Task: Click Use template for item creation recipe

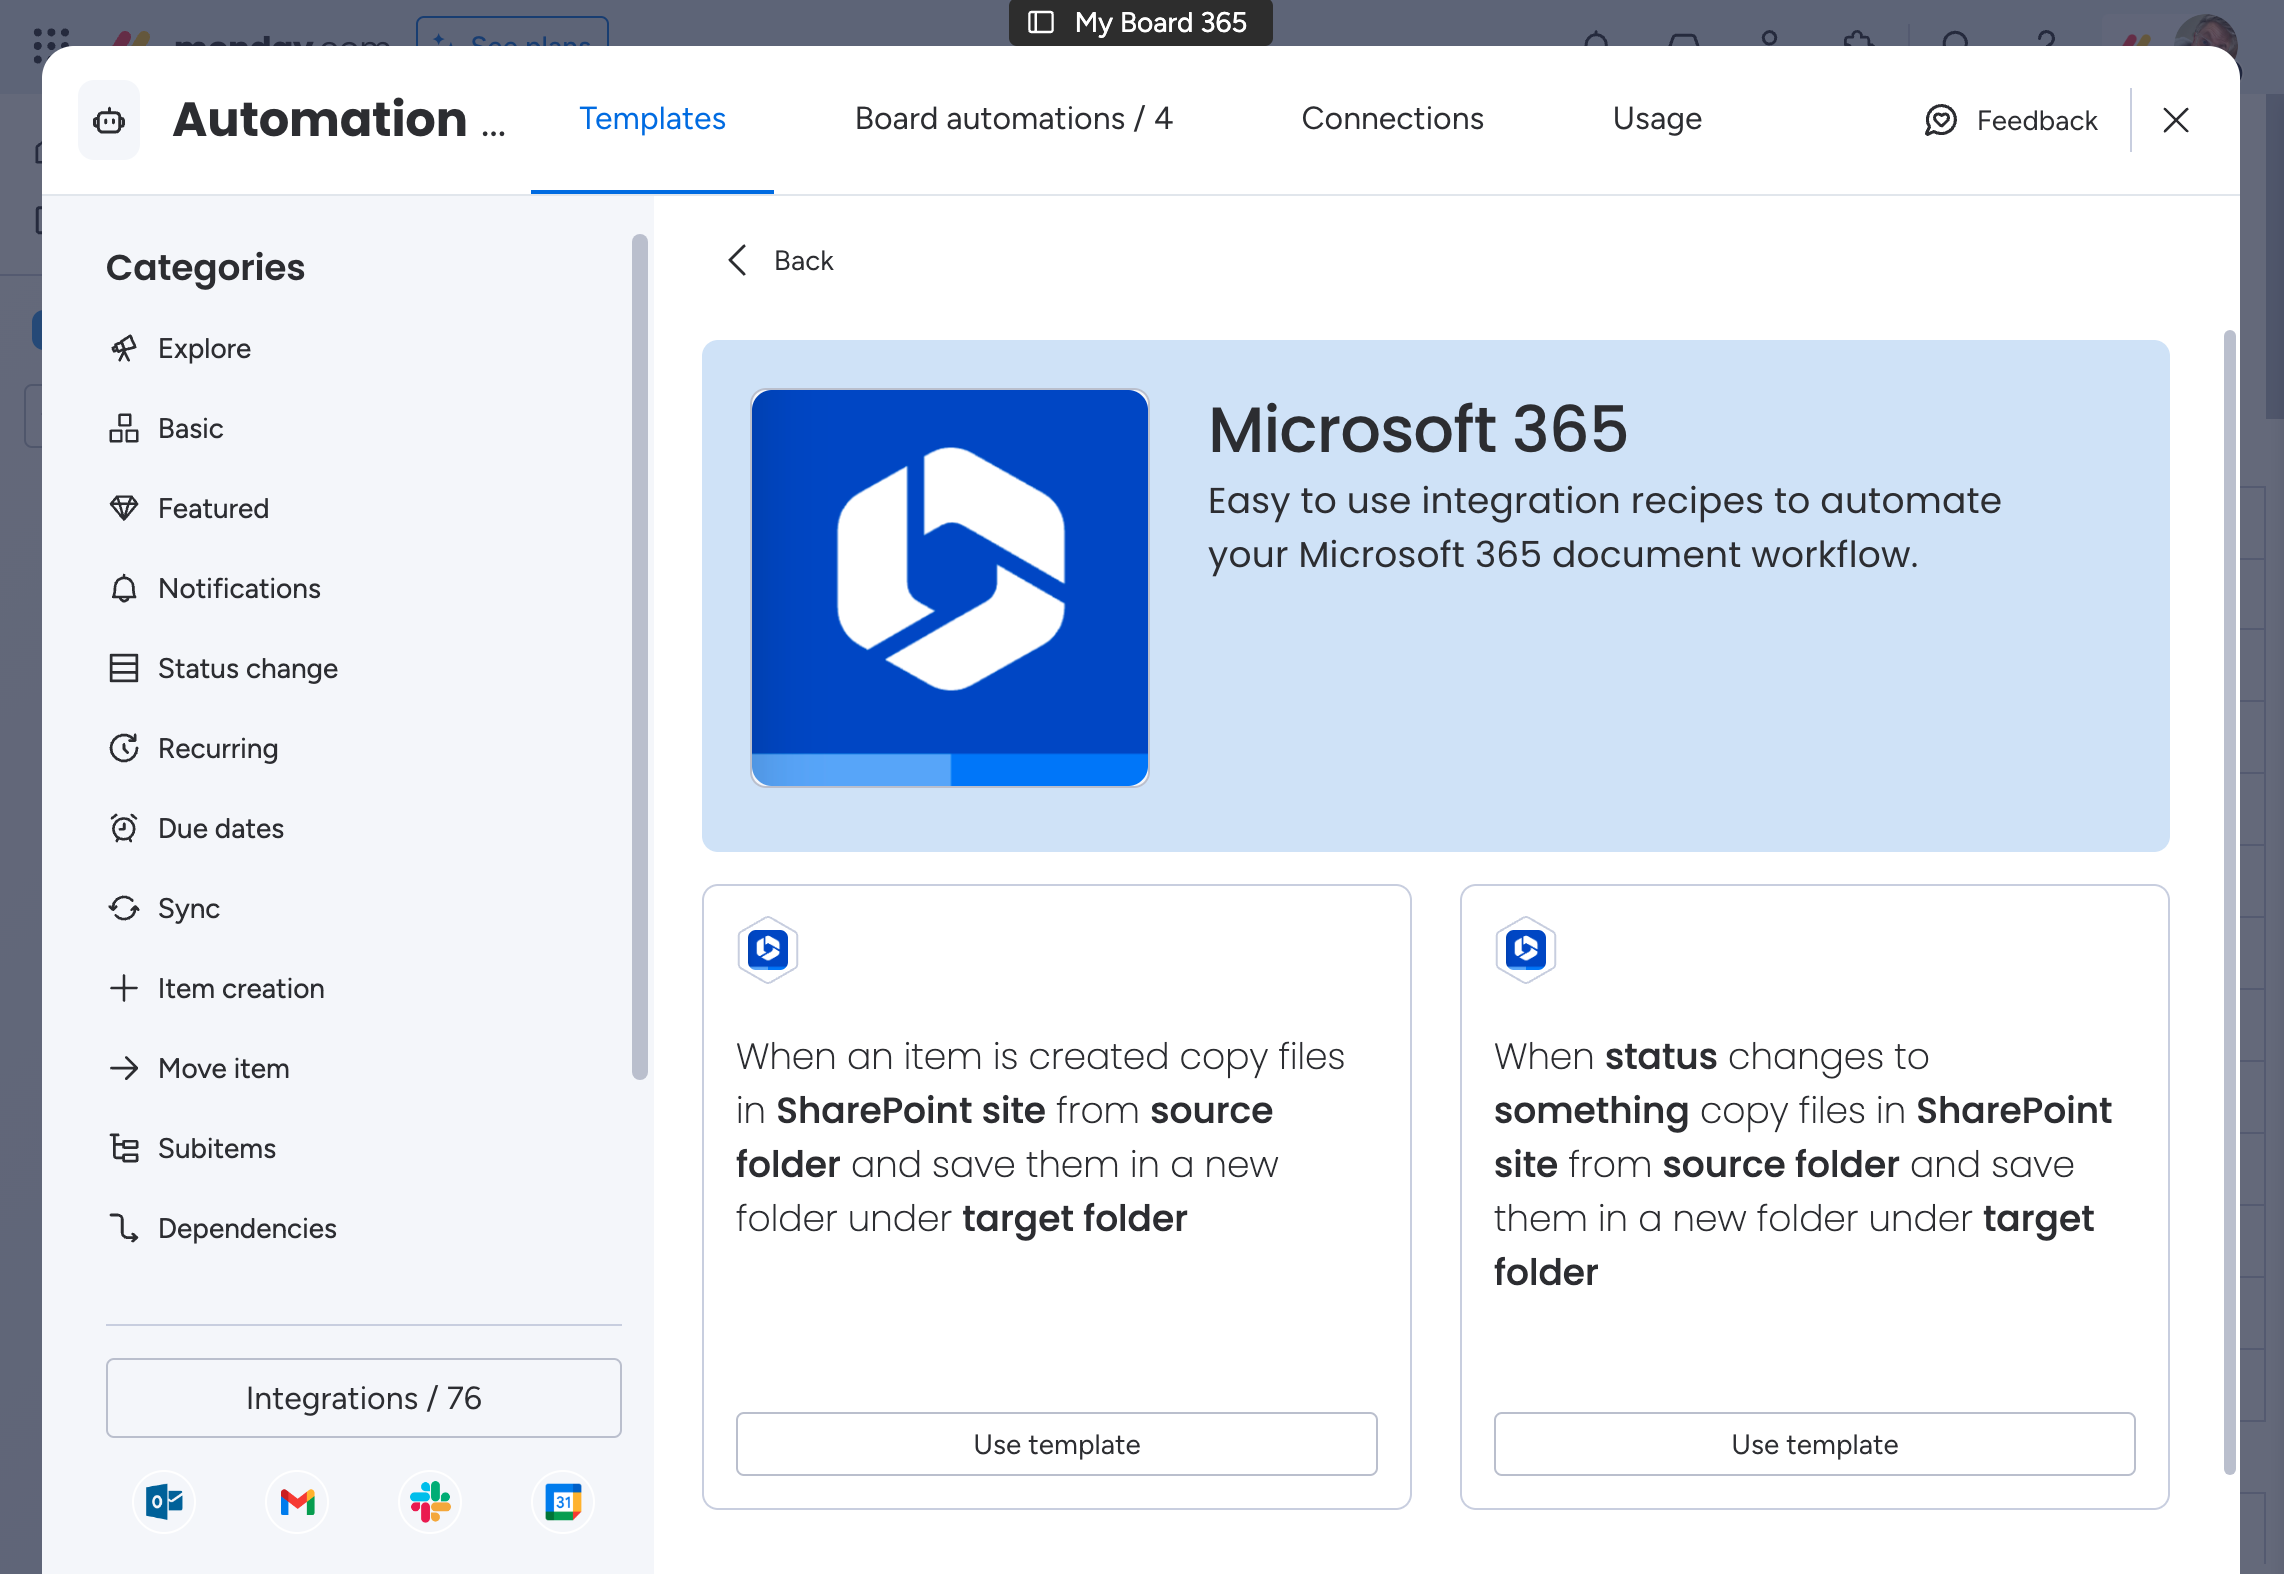Action: [x=1055, y=1444]
